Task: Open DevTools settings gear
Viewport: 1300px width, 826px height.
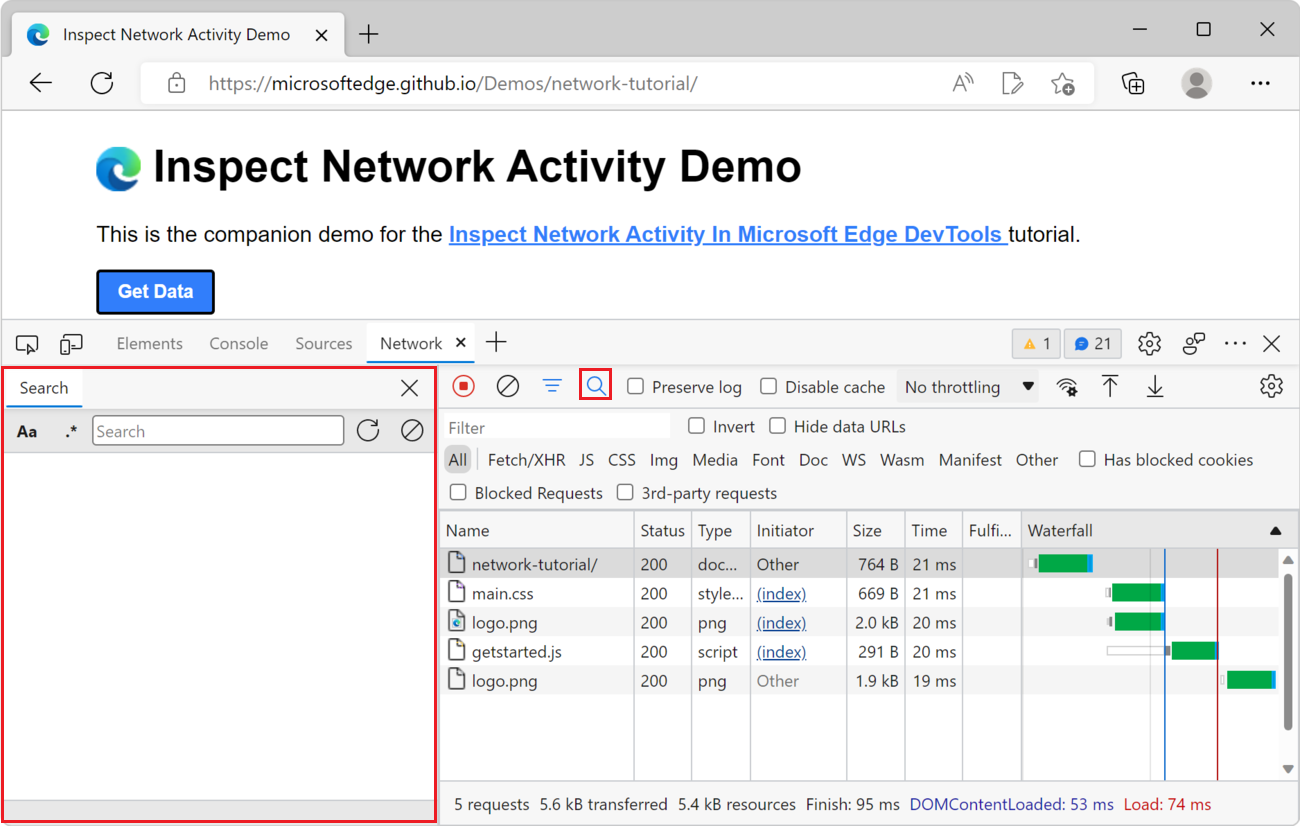Action: point(1149,344)
